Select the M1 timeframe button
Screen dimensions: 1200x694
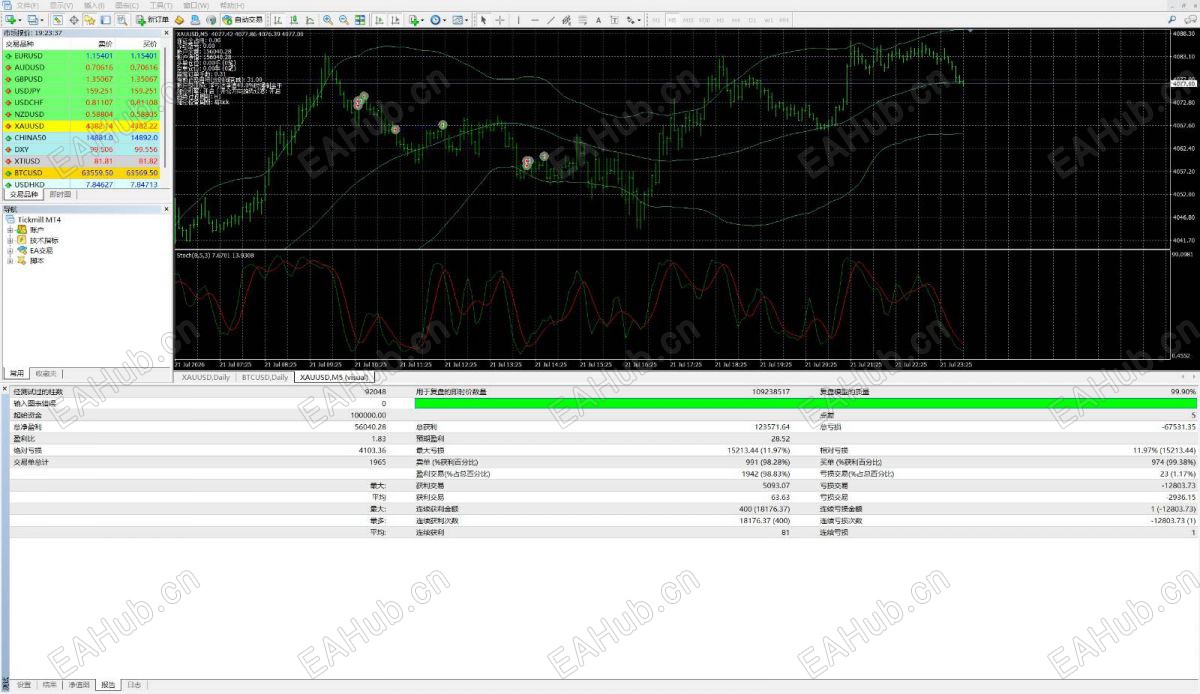(x=656, y=20)
